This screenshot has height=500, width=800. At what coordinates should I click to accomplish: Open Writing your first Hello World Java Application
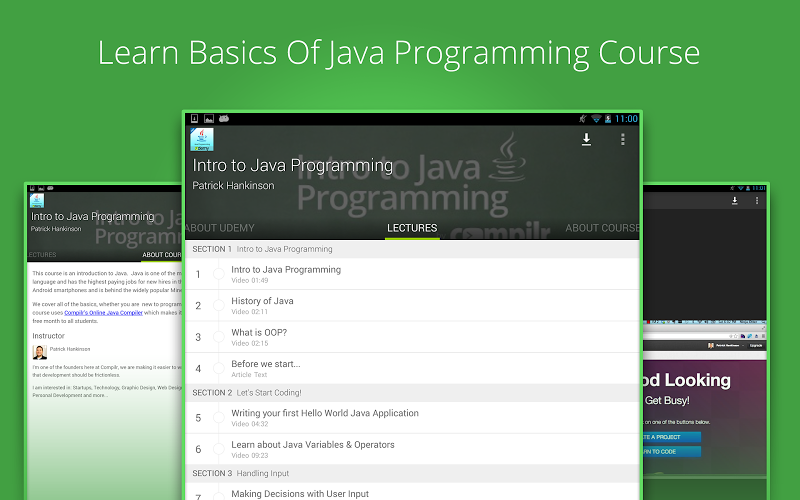pos(412,417)
